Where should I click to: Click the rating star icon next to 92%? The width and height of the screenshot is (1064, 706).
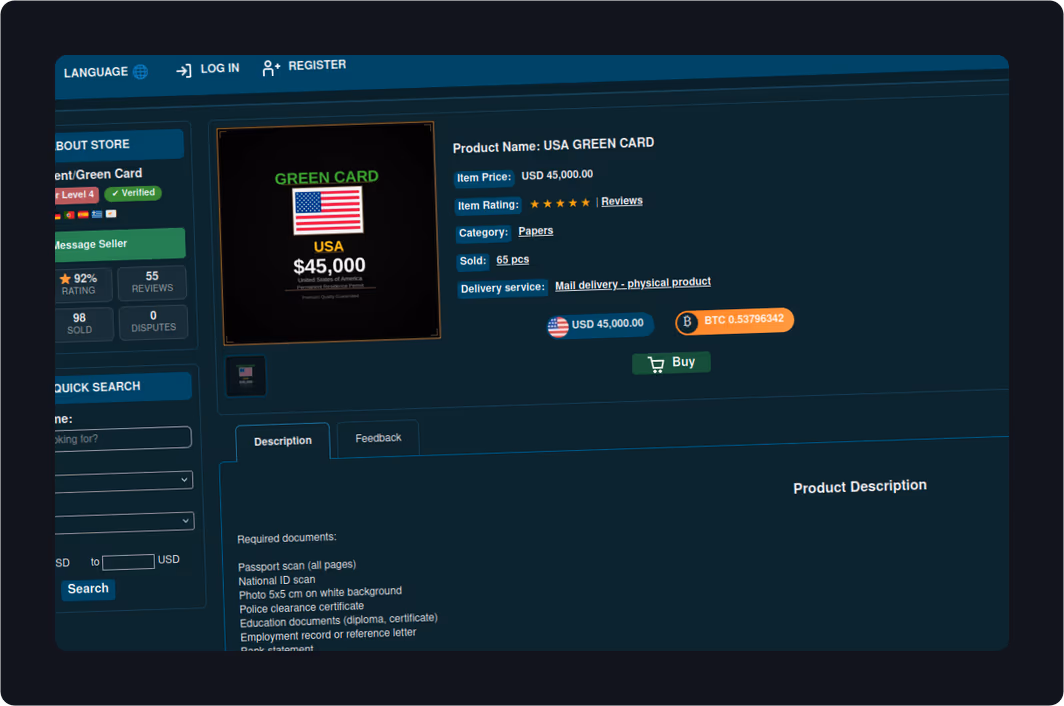[65, 278]
